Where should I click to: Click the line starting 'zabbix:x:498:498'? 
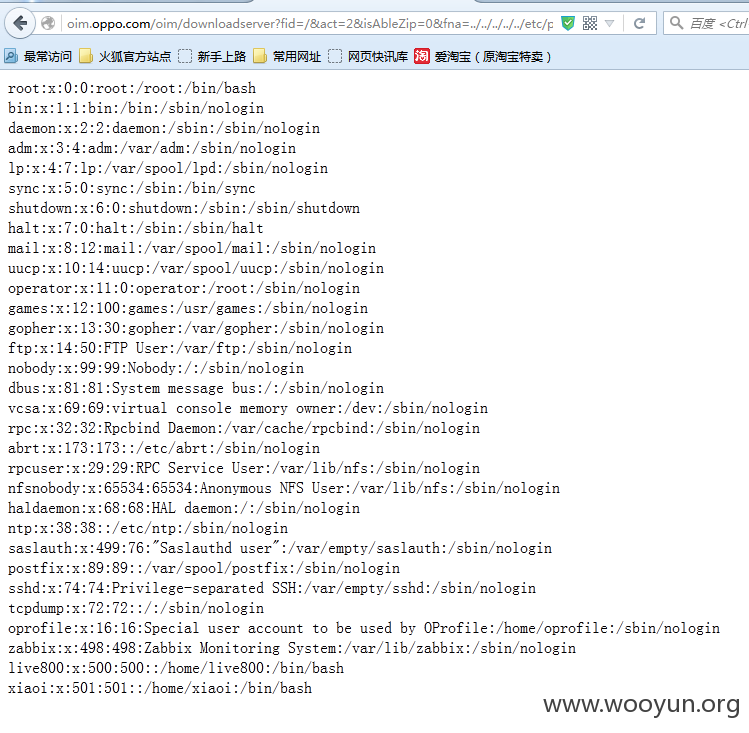click(x=292, y=648)
